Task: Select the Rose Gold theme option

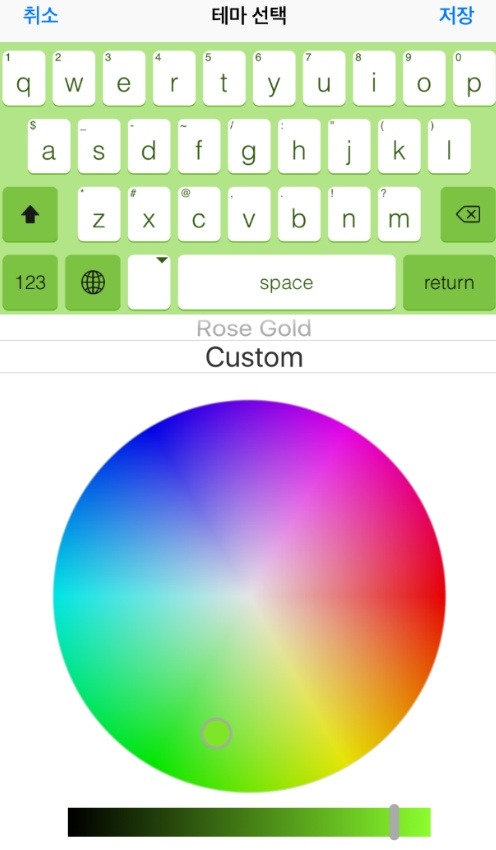Action: (254, 328)
